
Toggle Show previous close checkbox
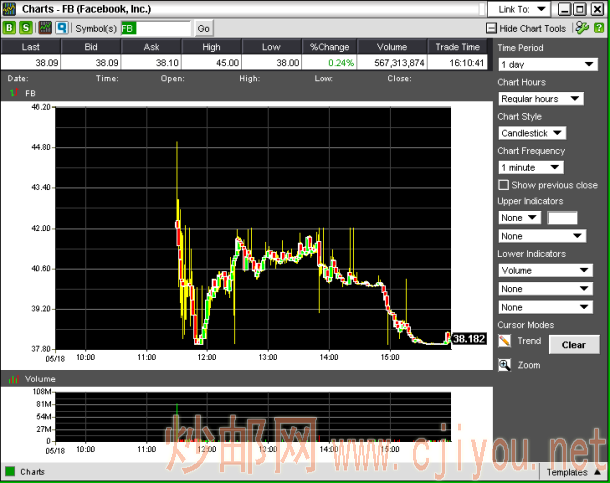click(x=503, y=185)
